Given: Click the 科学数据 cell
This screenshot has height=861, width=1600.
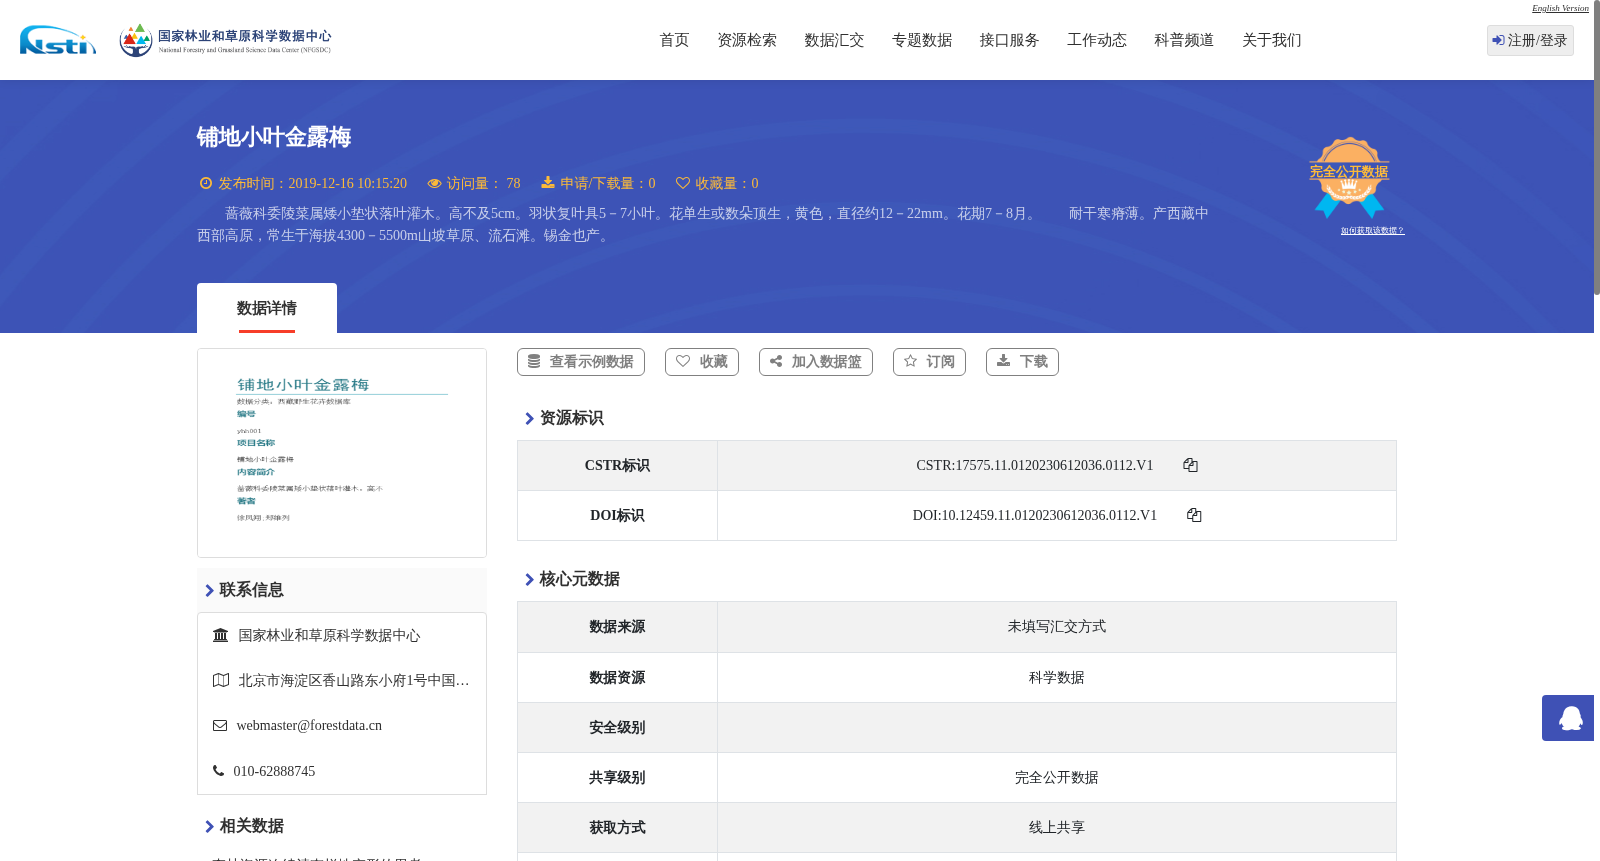Looking at the screenshot, I should pos(1057,677).
